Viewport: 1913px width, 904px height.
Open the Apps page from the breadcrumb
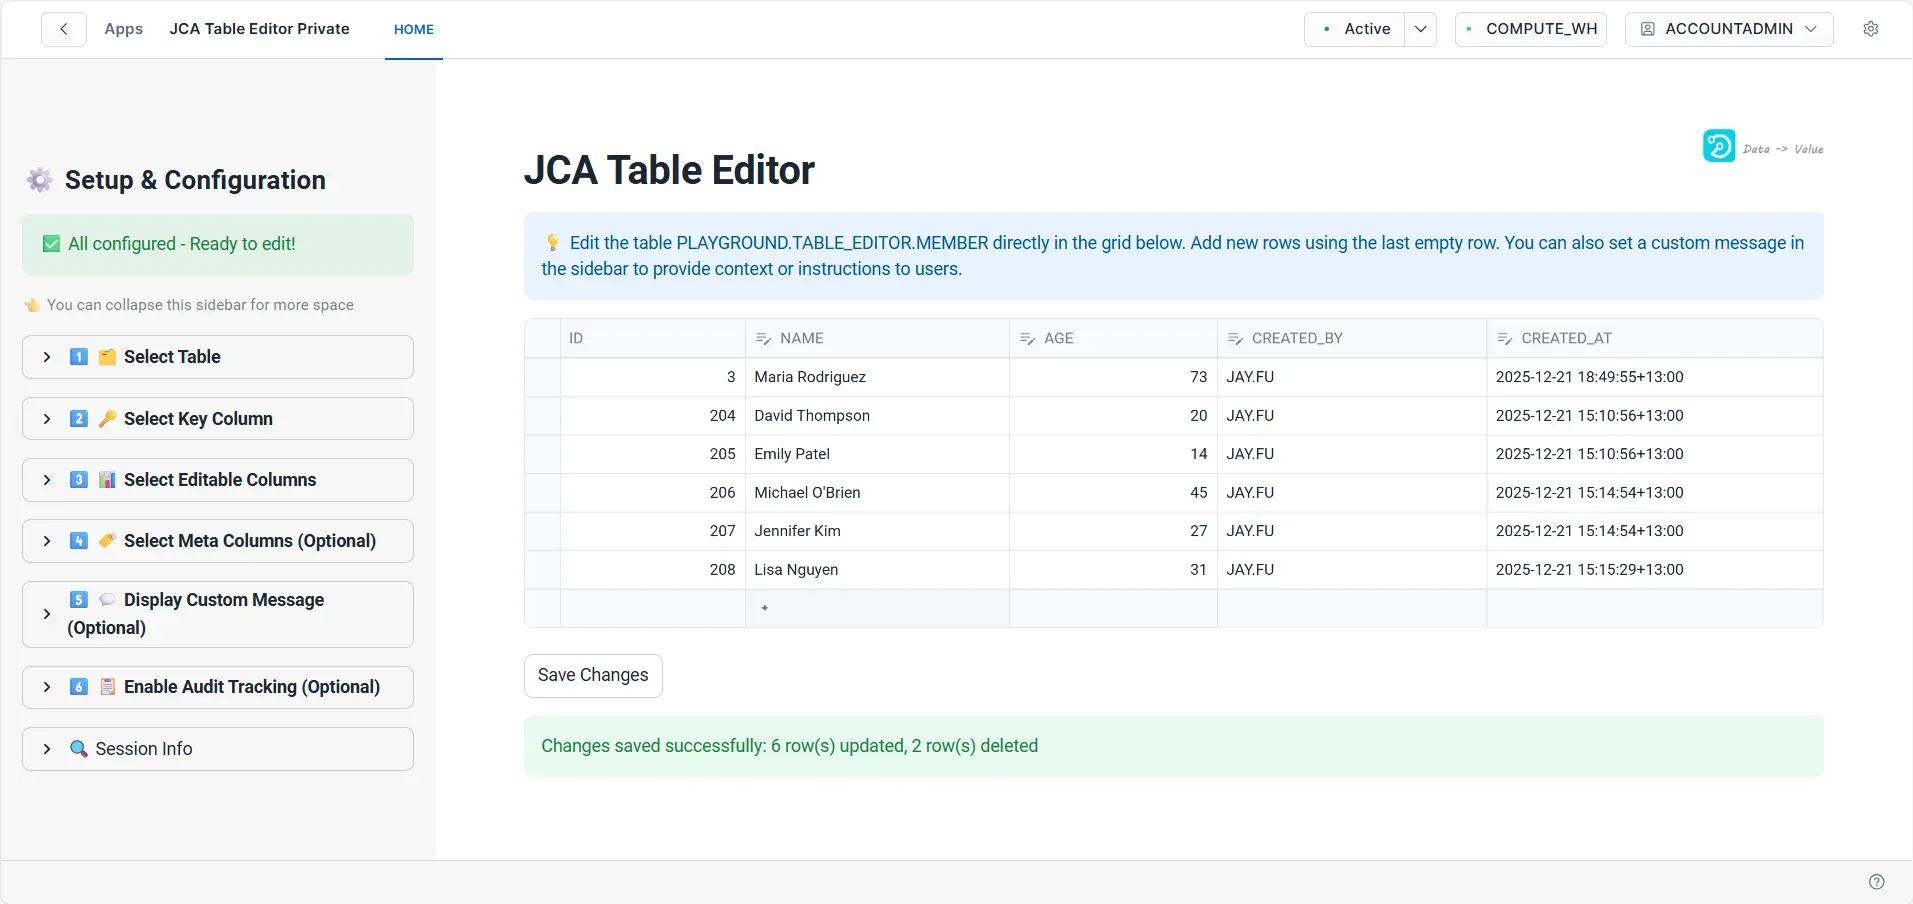123,29
